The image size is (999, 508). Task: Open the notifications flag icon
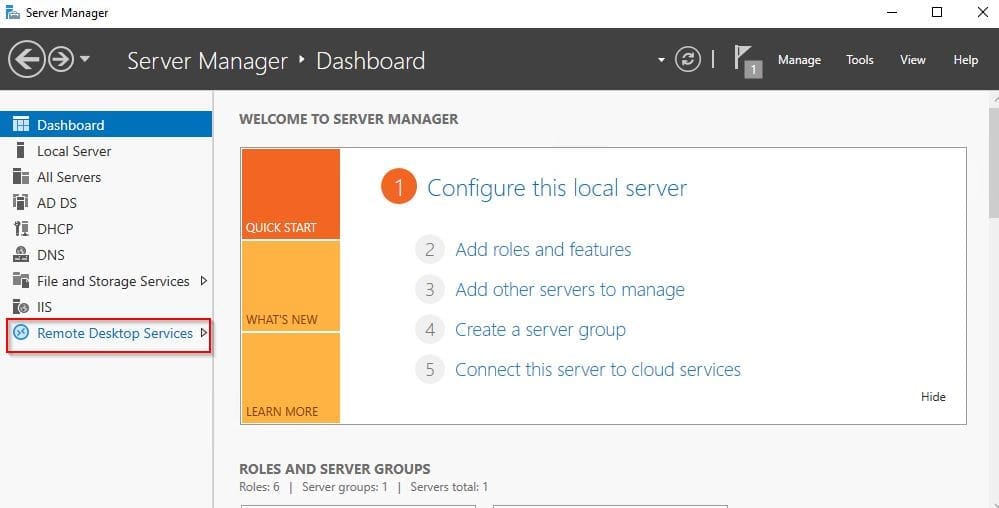pyautogui.click(x=746, y=60)
